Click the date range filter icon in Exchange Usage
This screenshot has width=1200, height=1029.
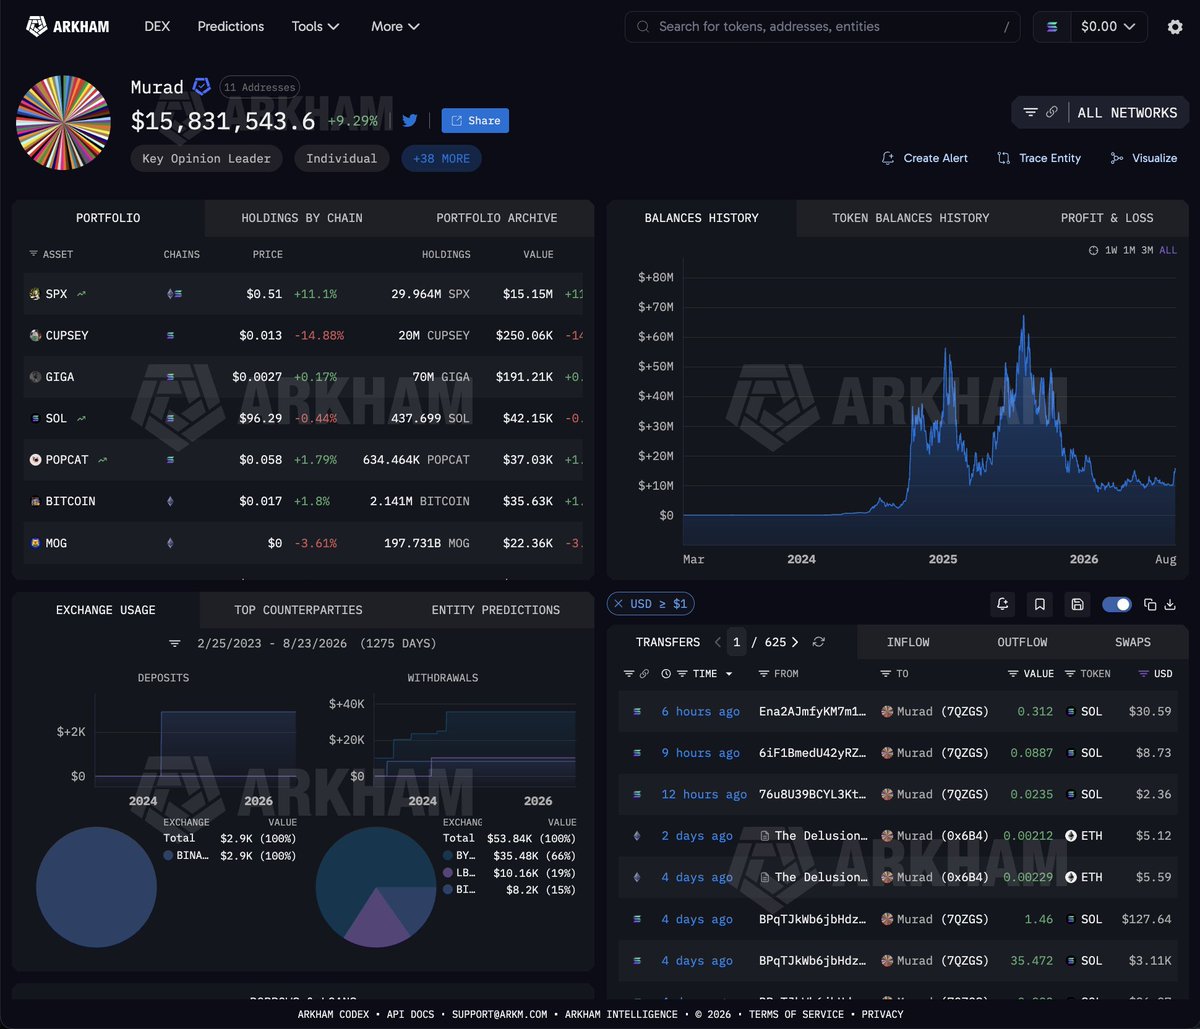[x=175, y=643]
